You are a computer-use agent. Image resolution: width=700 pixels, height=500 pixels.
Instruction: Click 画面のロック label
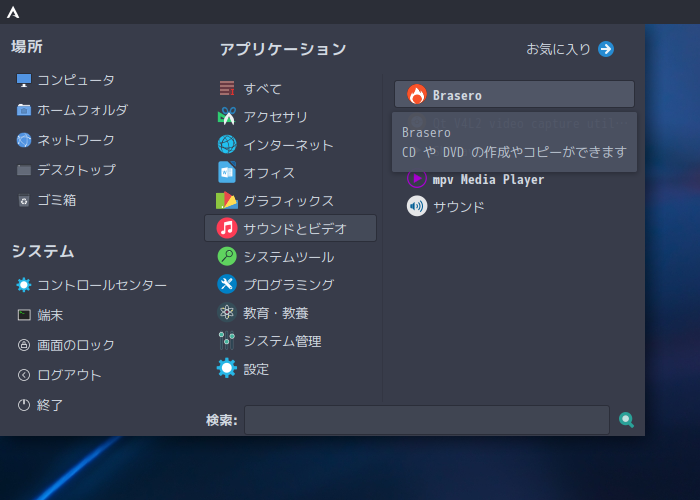(x=76, y=345)
